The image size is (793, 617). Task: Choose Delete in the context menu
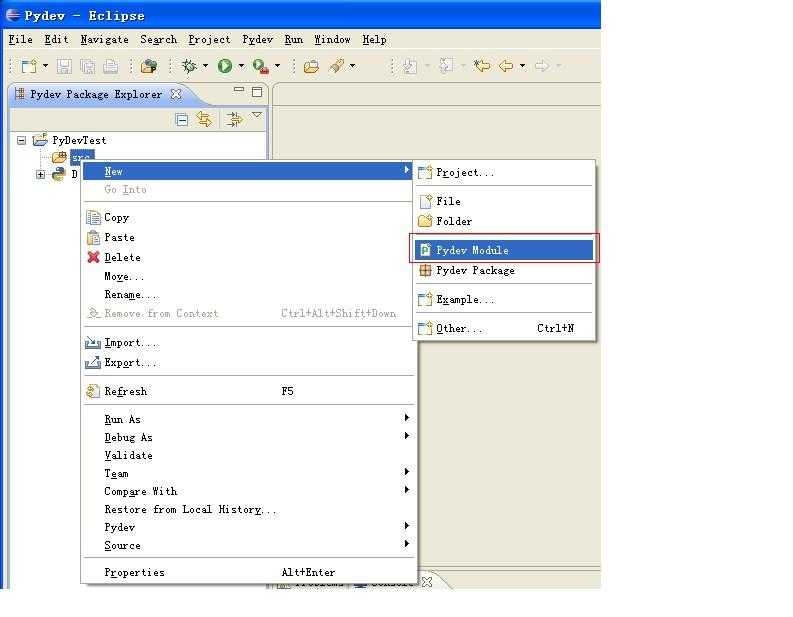[x=248, y=257]
